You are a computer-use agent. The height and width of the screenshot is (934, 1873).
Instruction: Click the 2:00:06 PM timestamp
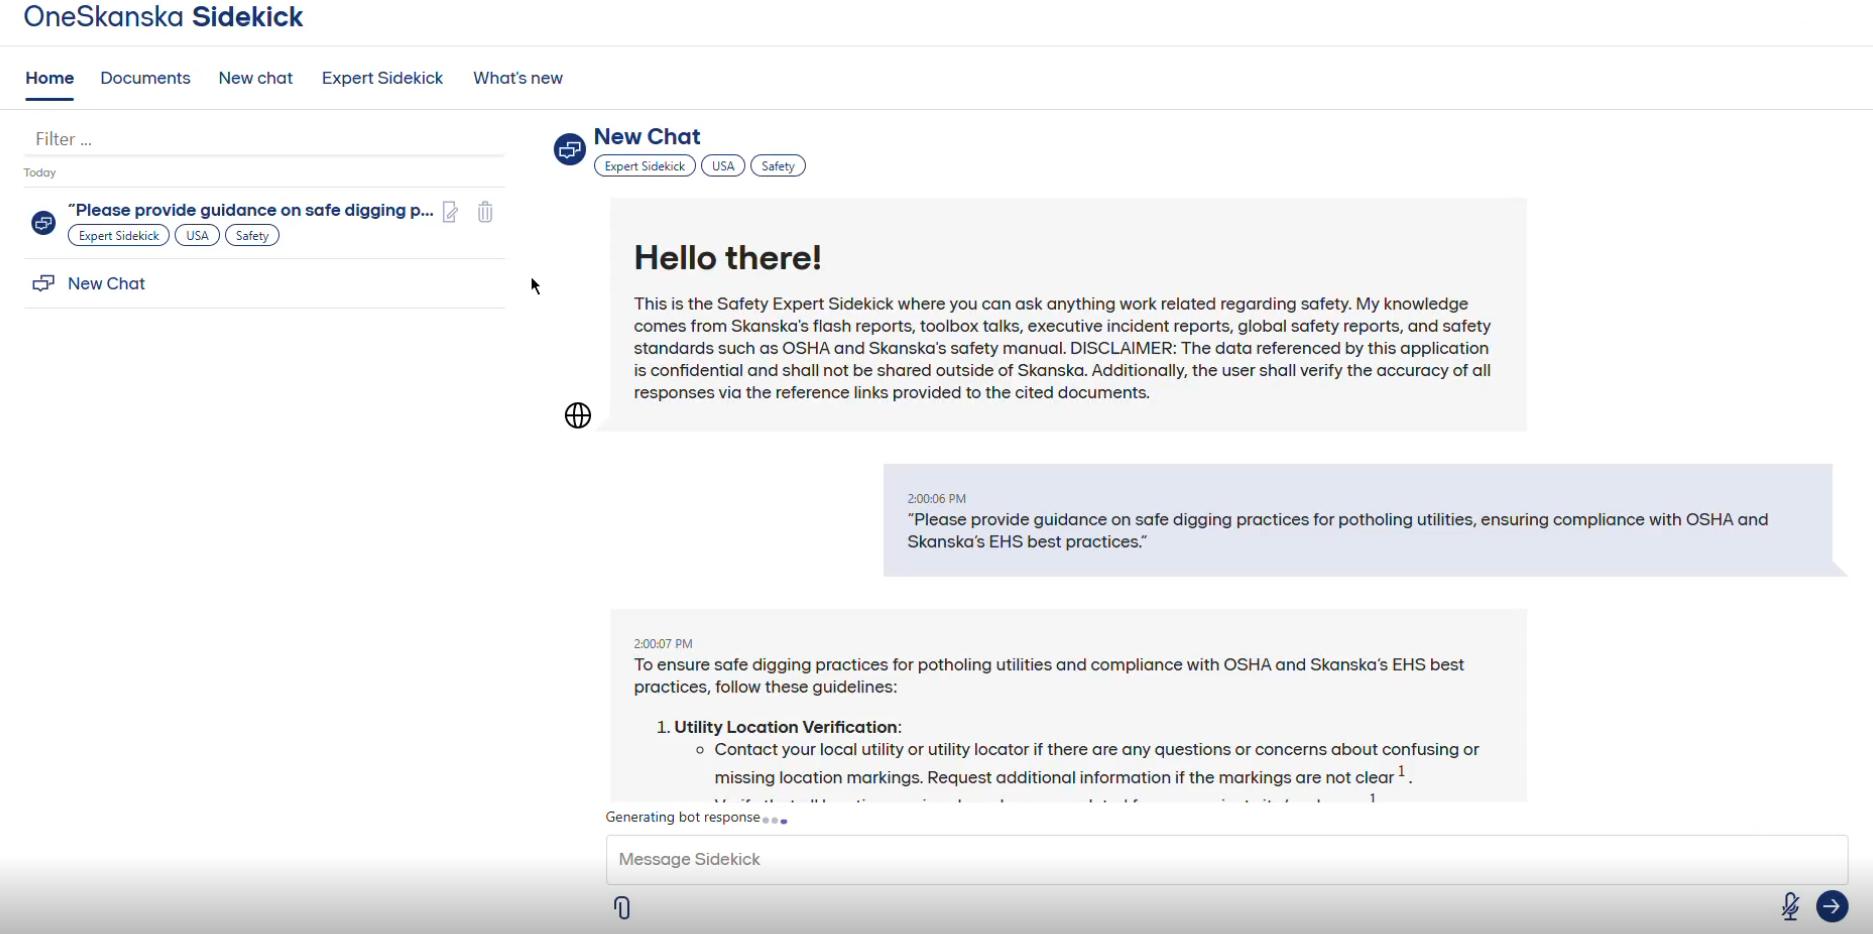(x=936, y=498)
